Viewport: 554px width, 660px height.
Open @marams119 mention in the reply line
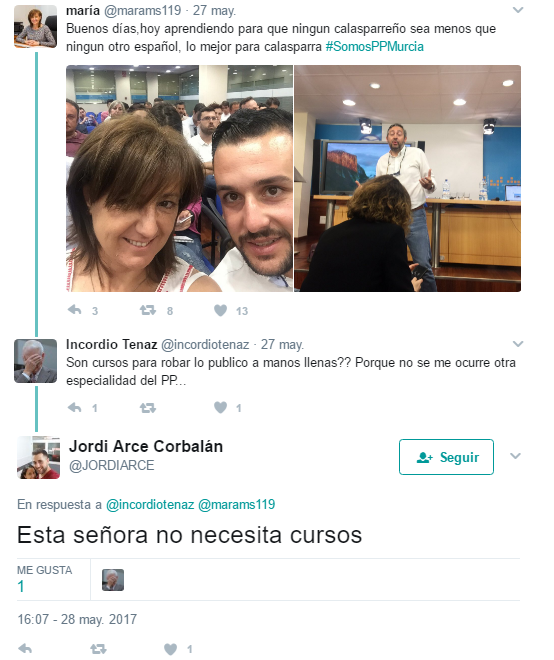[236, 504]
